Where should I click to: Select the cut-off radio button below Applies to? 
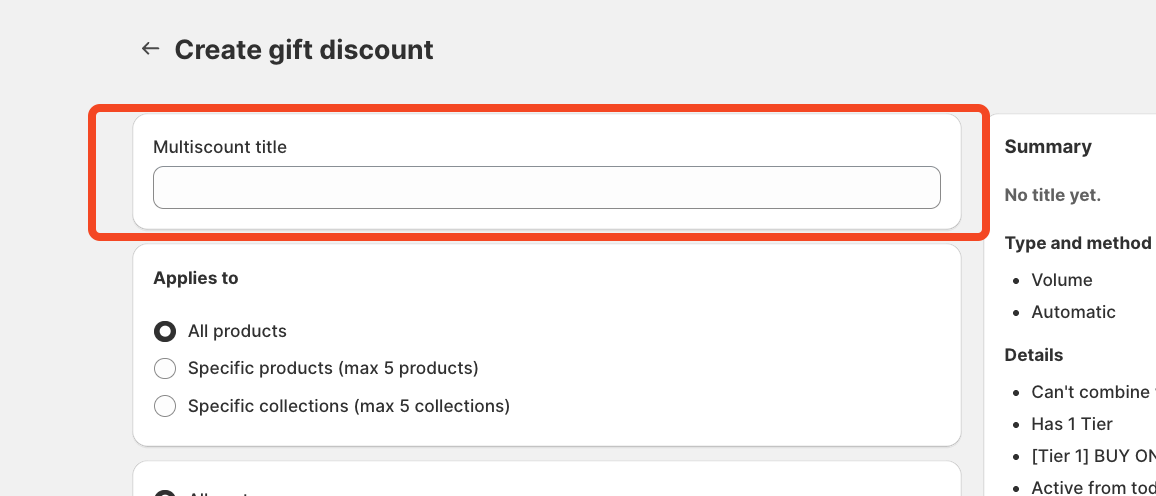pyautogui.click(x=165, y=493)
